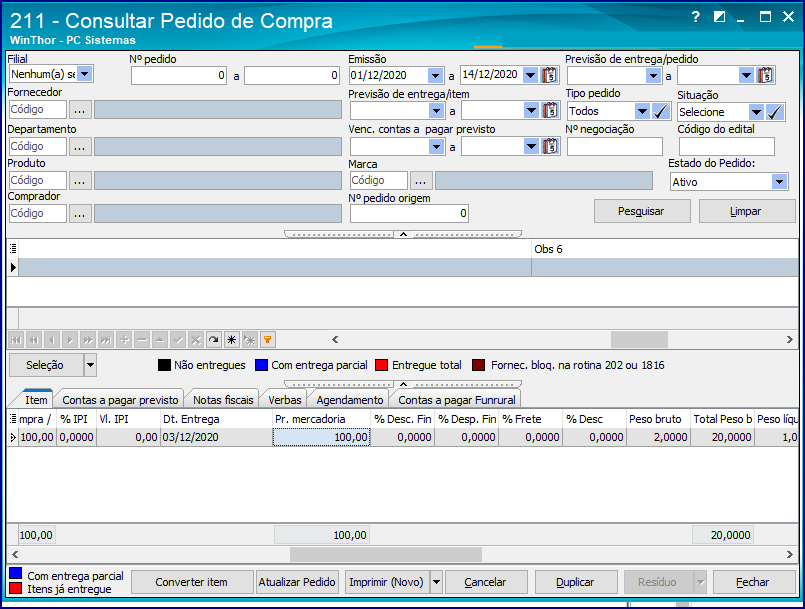The height and width of the screenshot is (609, 805).
Task: Select the Pr. mercadoria cell 100,00
Action: point(321,437)
